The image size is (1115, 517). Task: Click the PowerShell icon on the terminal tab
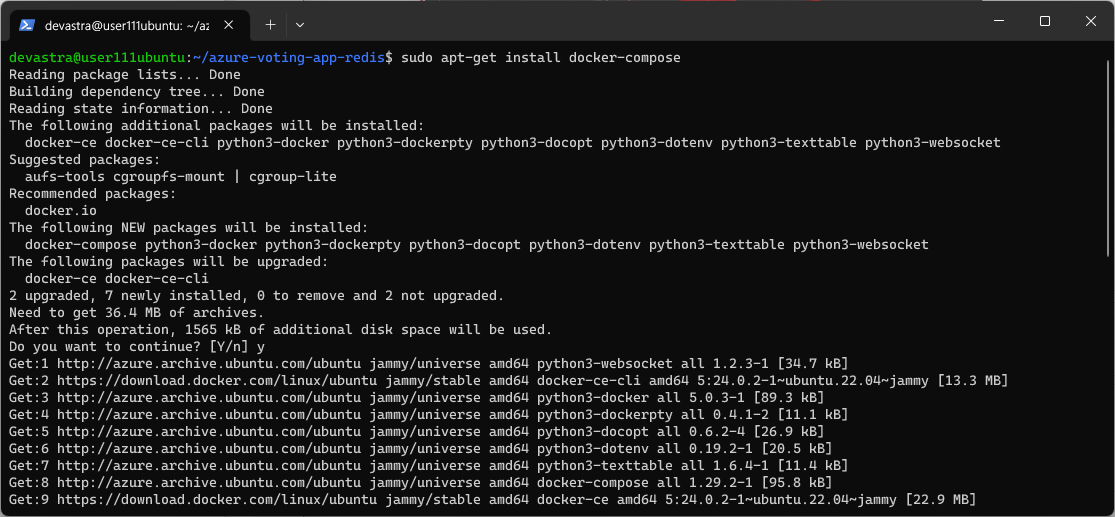point(27,25)
